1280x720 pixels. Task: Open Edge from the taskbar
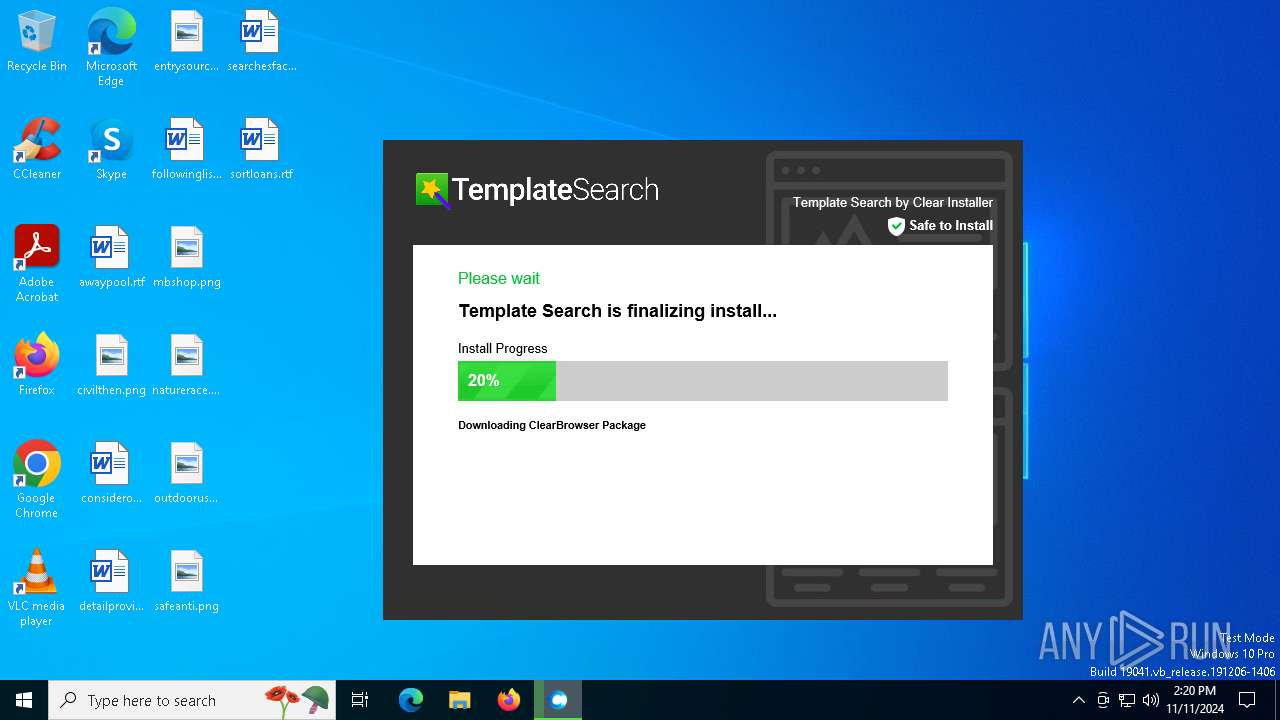pyautogui.click(x=411, y=700)
